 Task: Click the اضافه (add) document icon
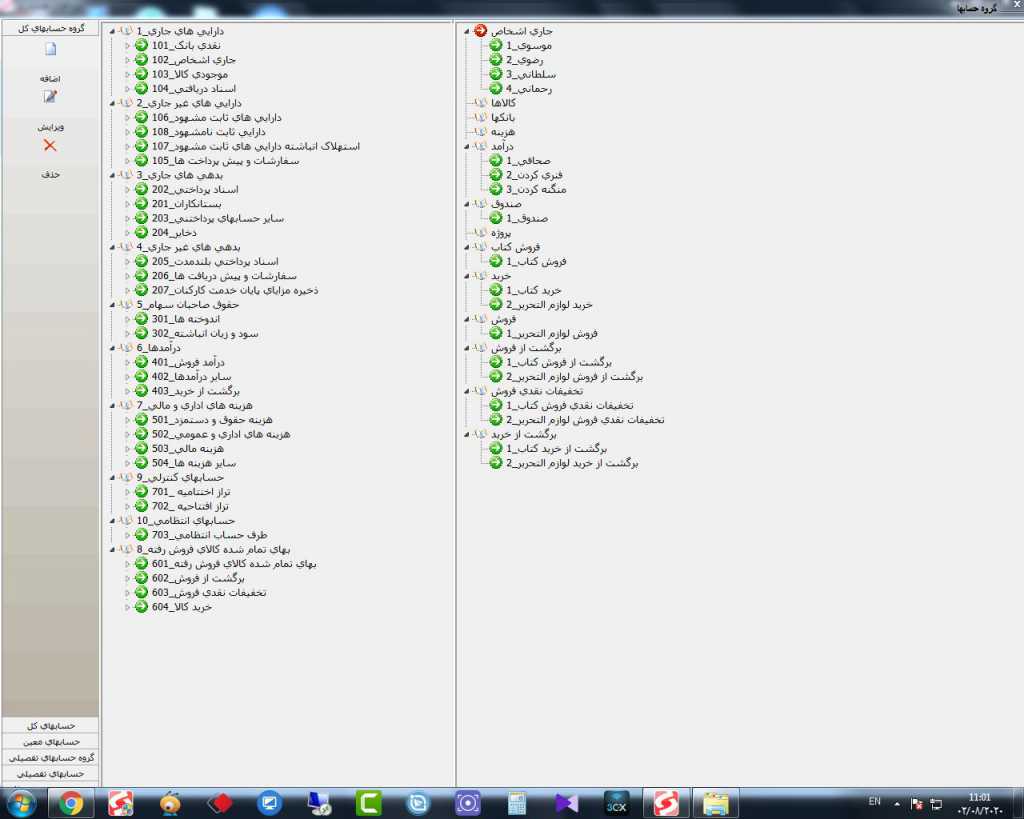[x=51, y=49]
